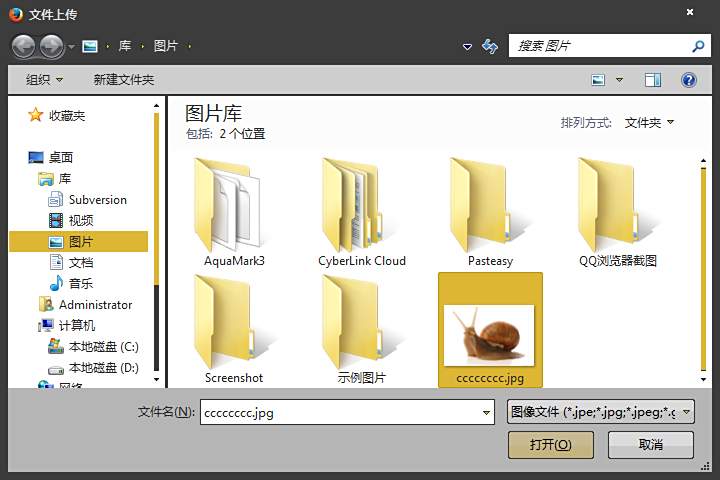
Task: Click the Firefox icon in title bar
Action: tap(16, 15)
